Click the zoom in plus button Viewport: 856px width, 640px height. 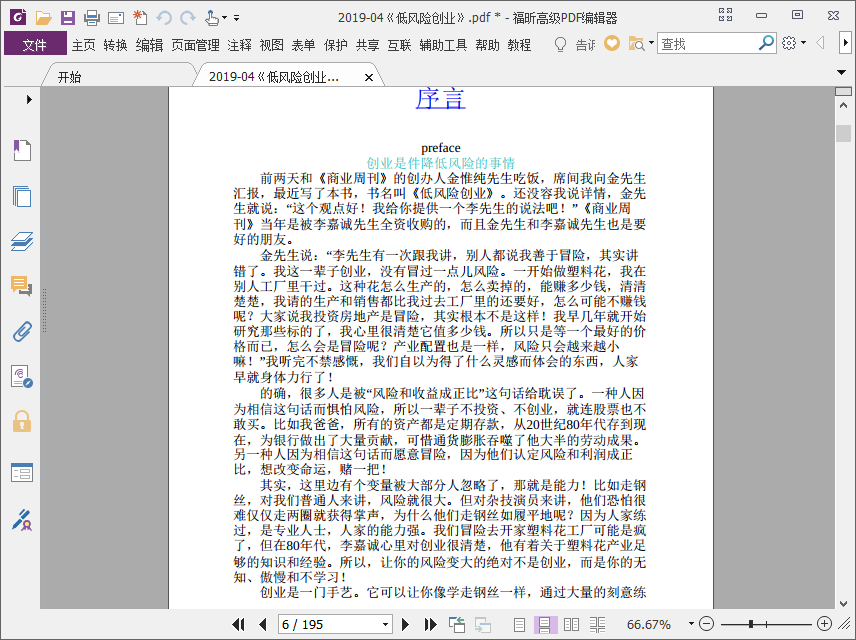(824, 624)
